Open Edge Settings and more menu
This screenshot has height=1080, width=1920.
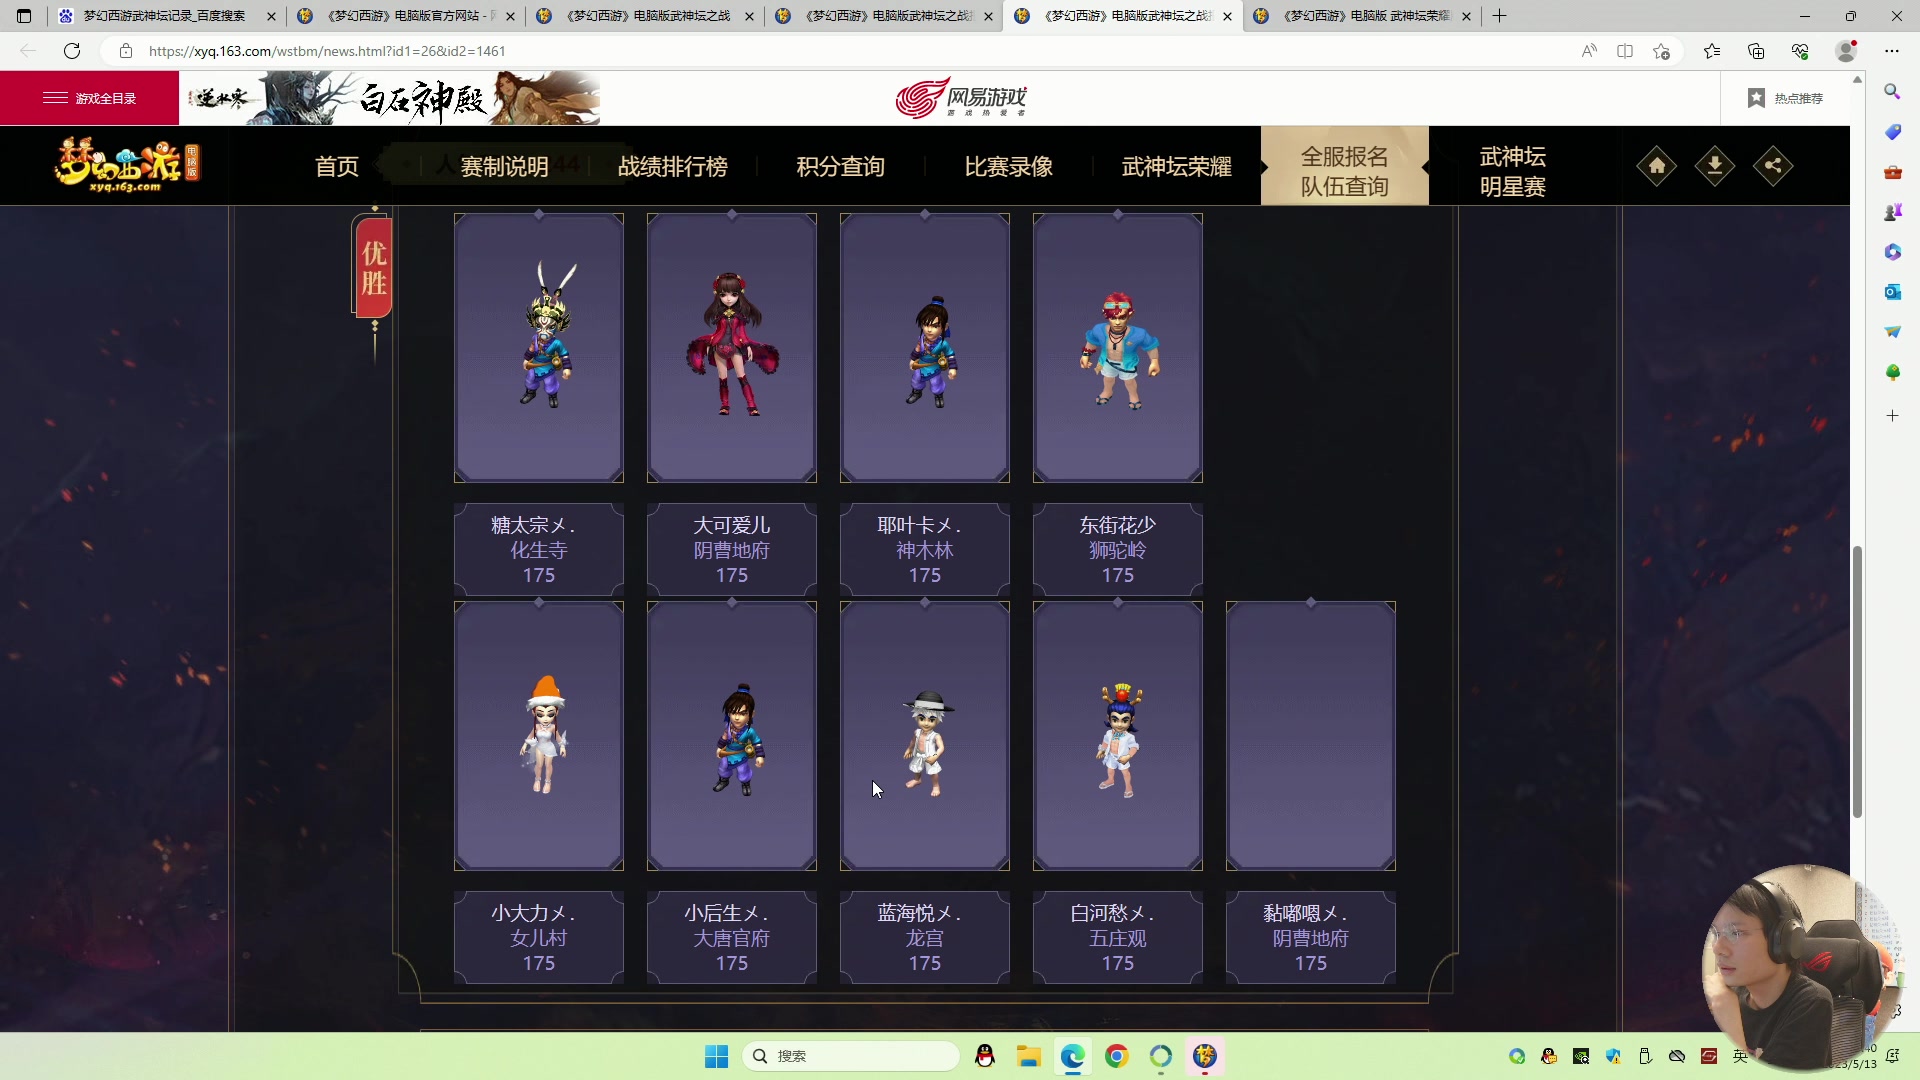(1892, 51)
